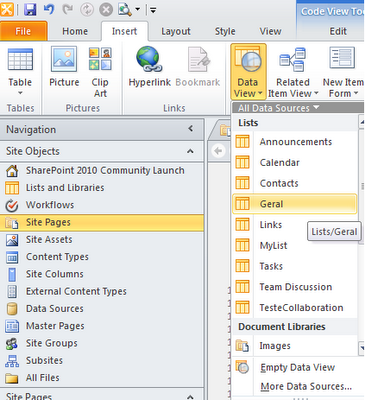
Task: Click the Refresh circular icon in title bar
Action: click(87, 10)
